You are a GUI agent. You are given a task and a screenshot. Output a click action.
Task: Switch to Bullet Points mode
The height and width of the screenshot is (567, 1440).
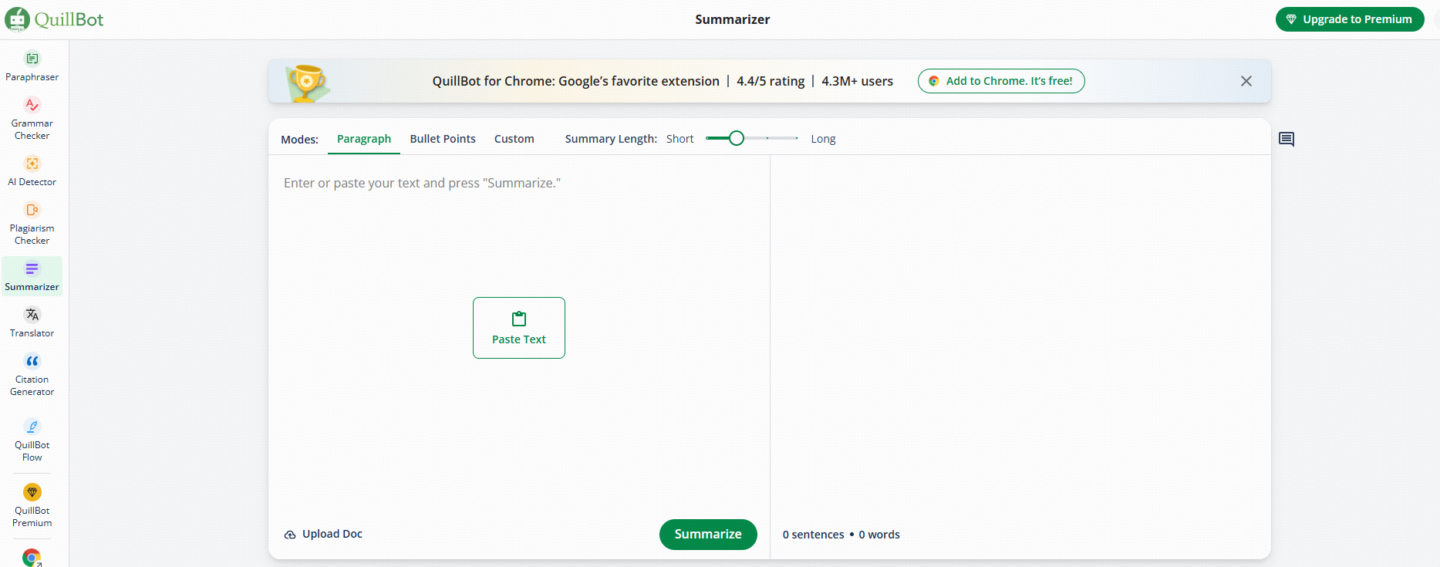coord(443,139)
